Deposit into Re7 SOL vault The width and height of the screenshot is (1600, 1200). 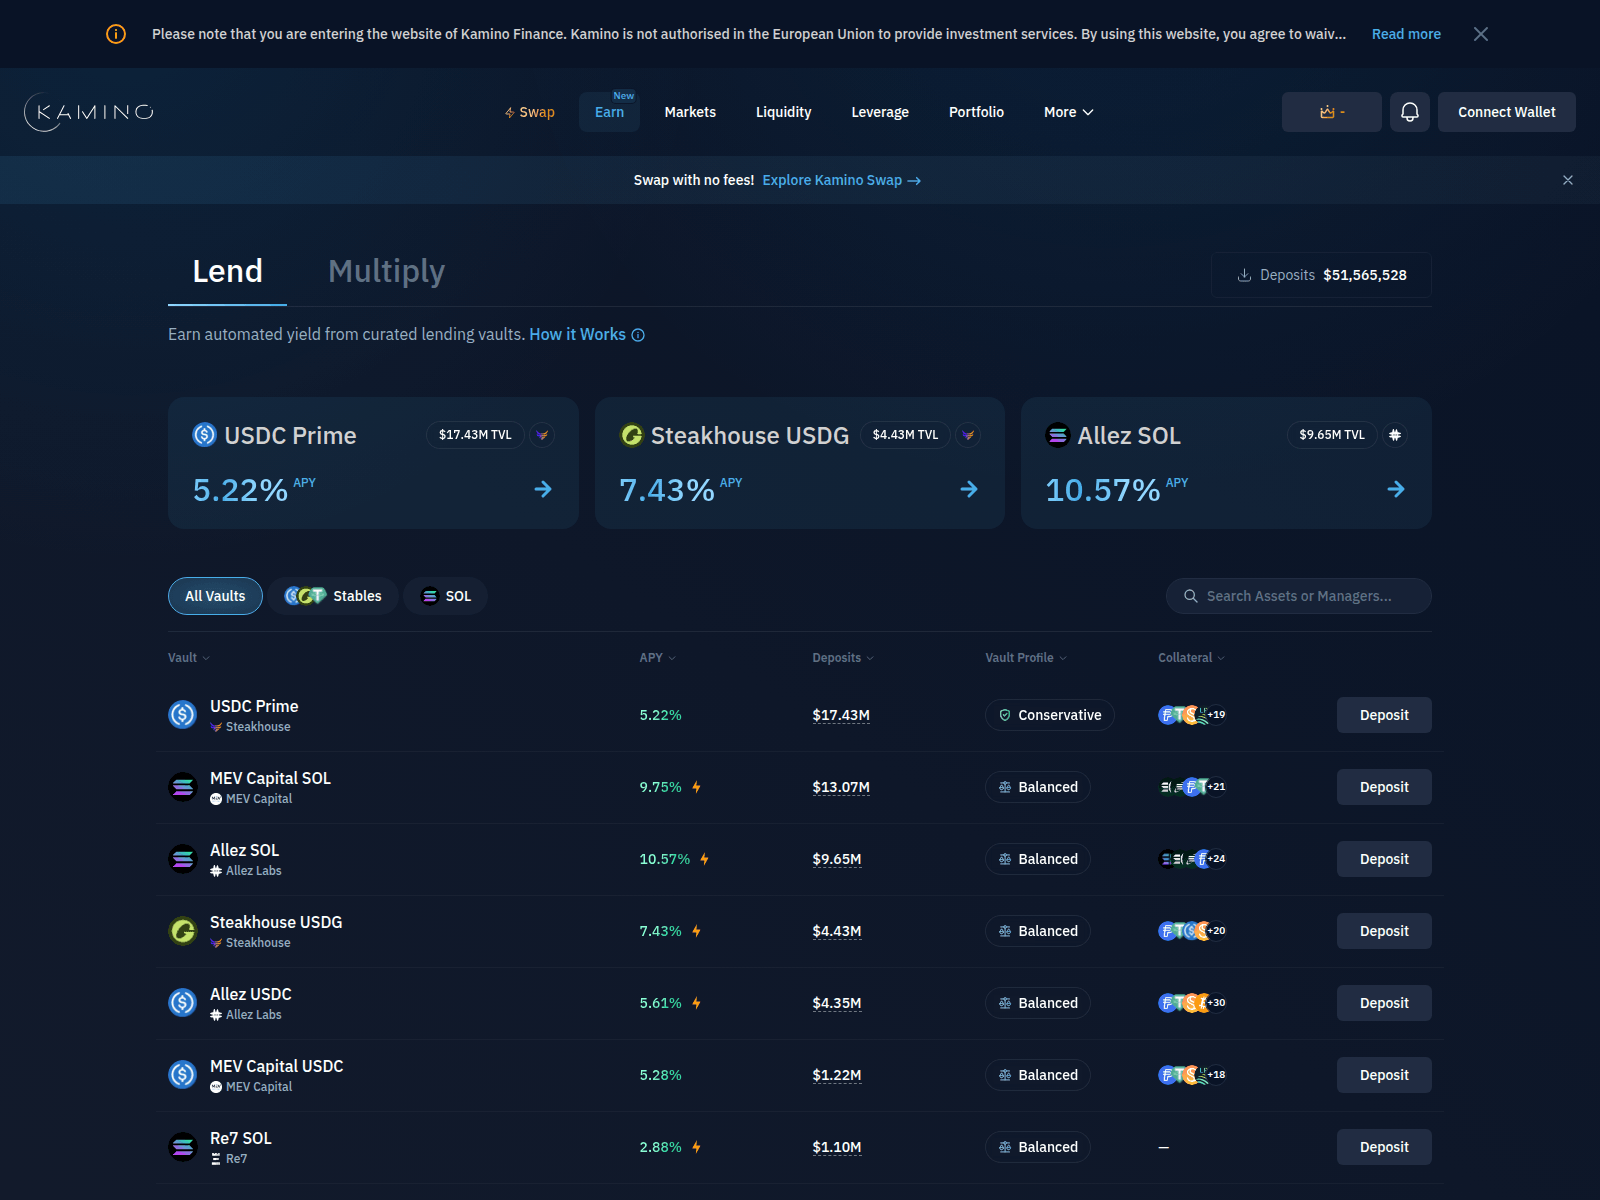(1384, 1147)
